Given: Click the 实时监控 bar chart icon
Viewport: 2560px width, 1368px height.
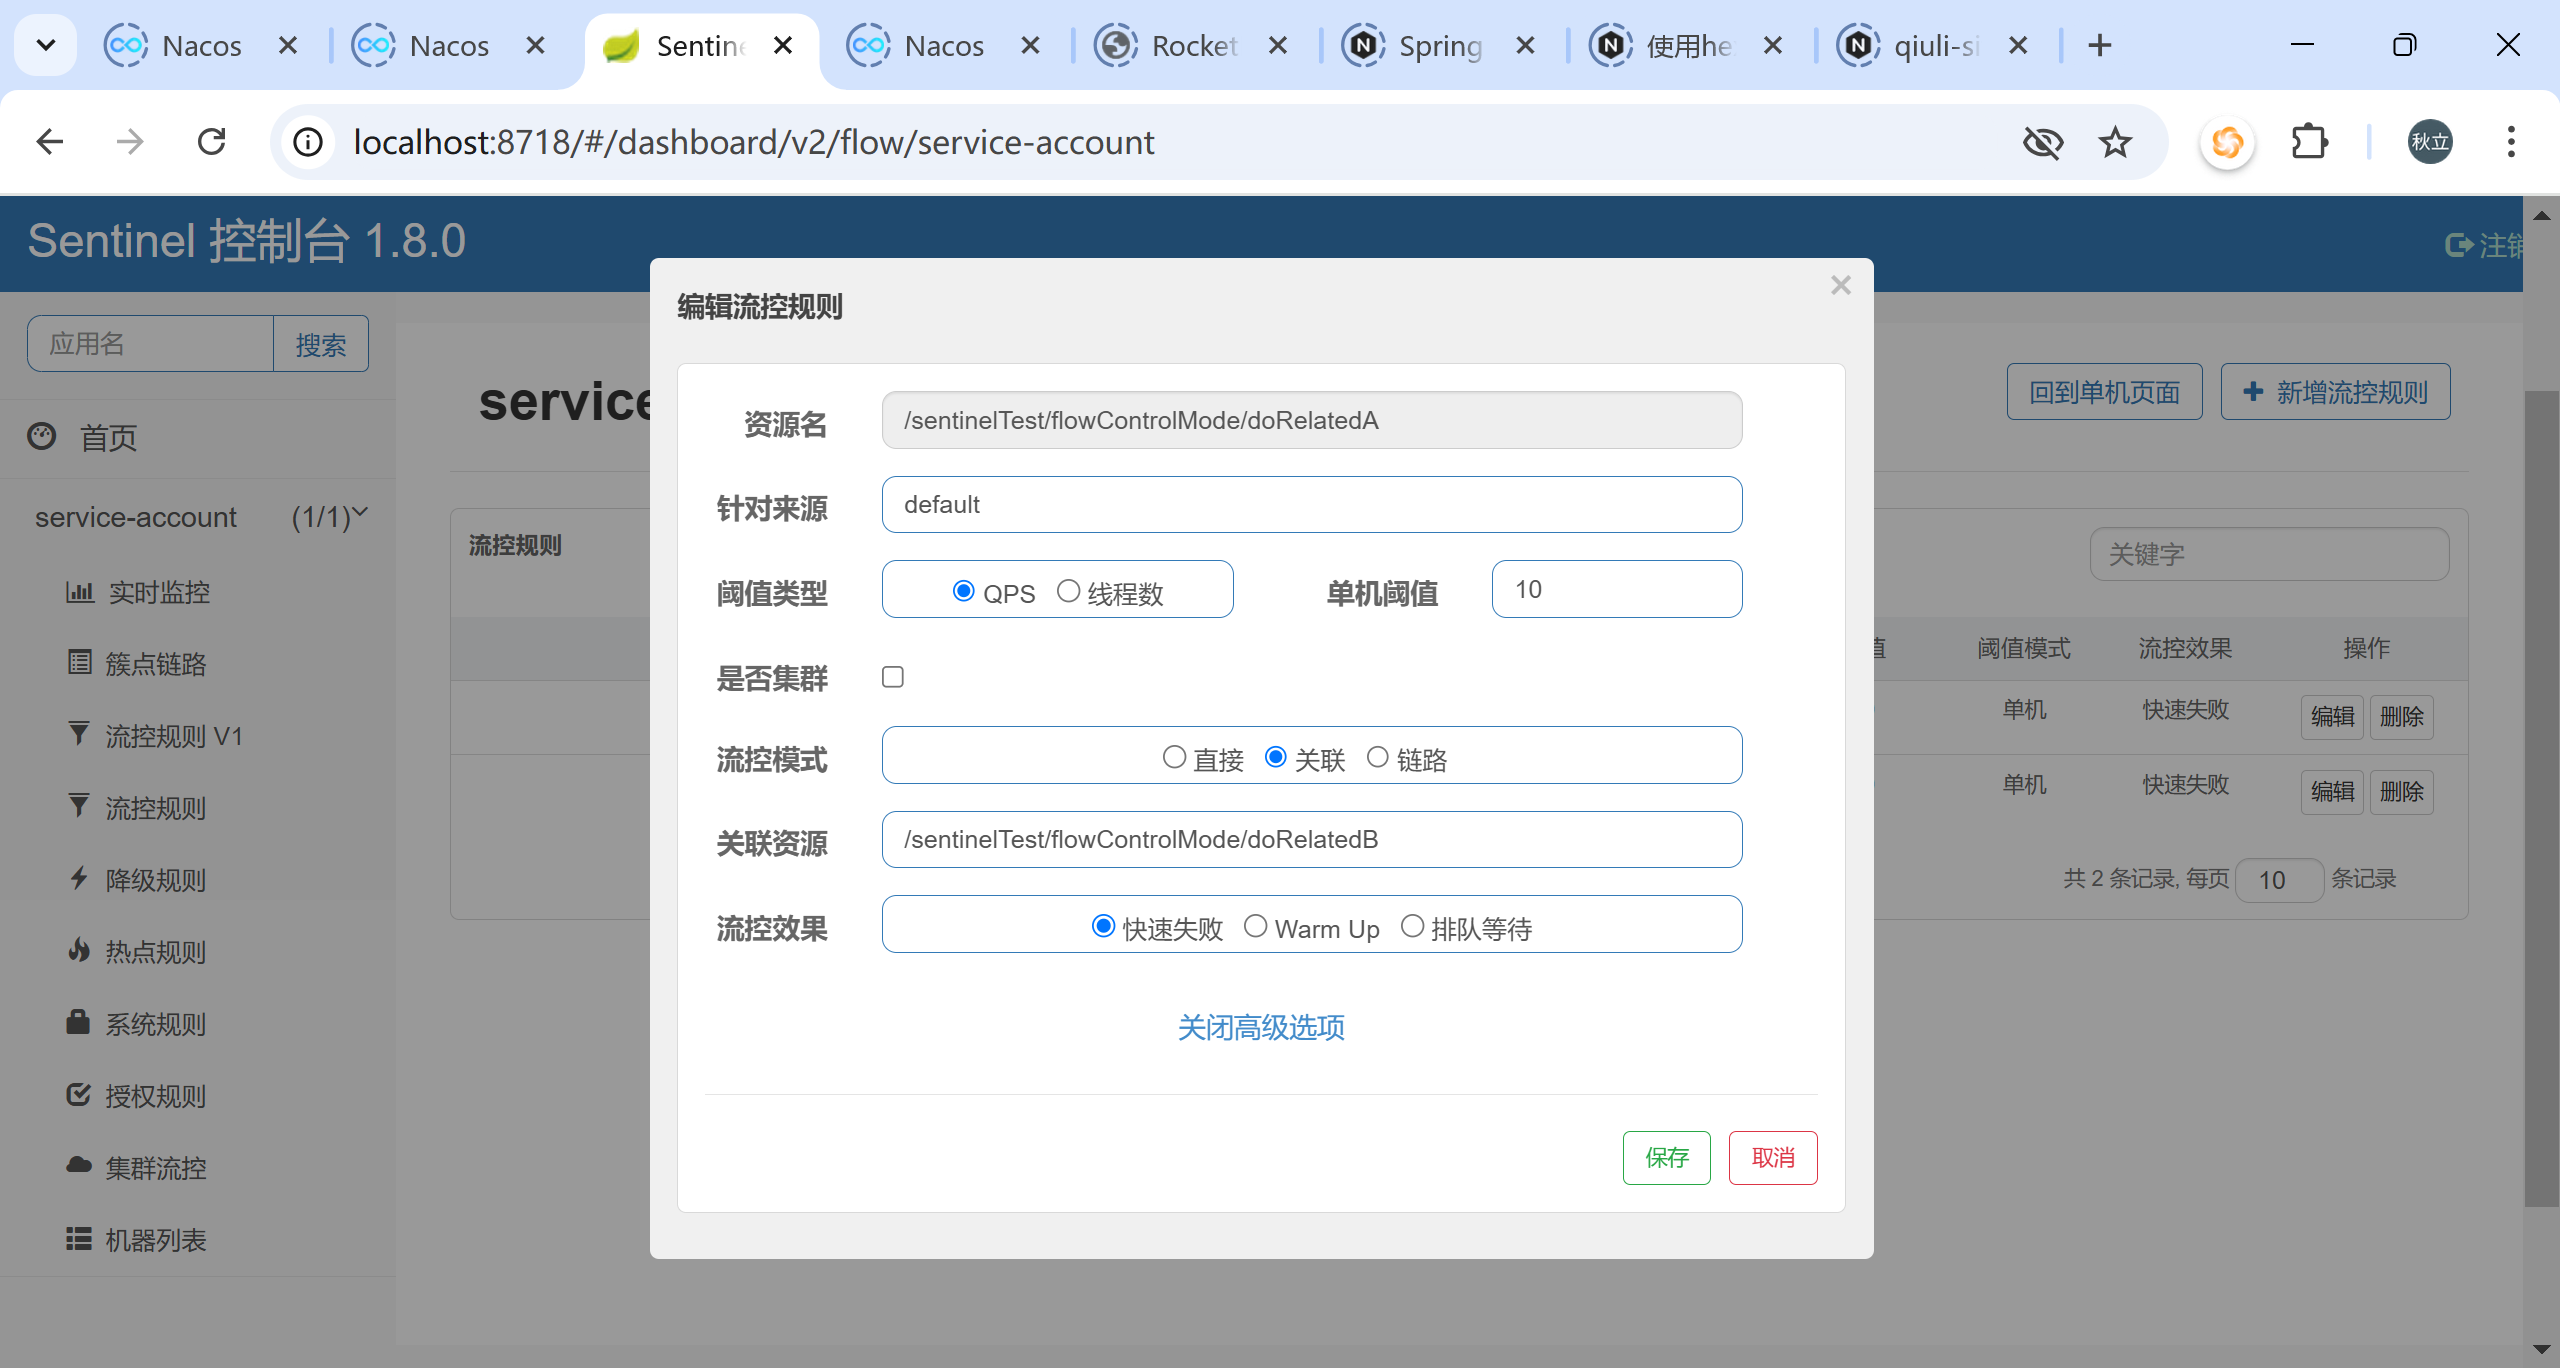Looking at the screenshot, I should [79, 592].
